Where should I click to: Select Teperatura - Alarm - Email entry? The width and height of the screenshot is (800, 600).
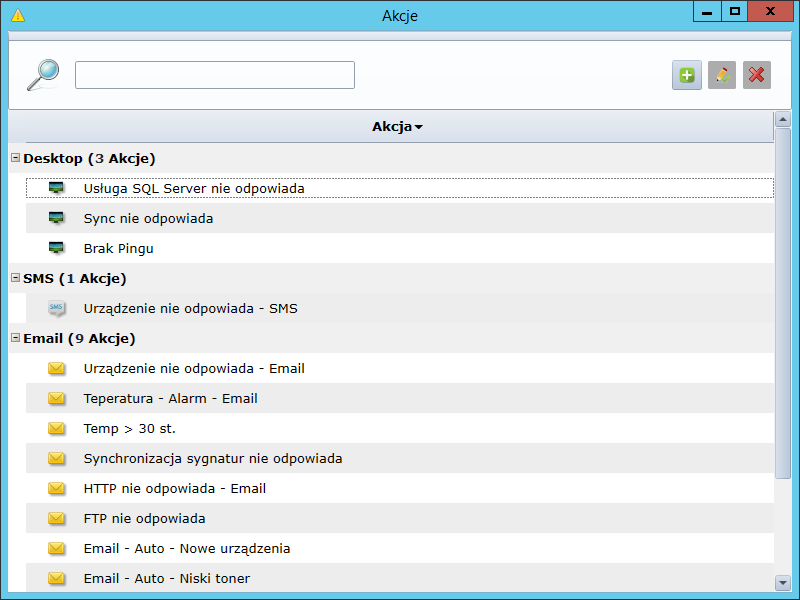pos(170,398)
